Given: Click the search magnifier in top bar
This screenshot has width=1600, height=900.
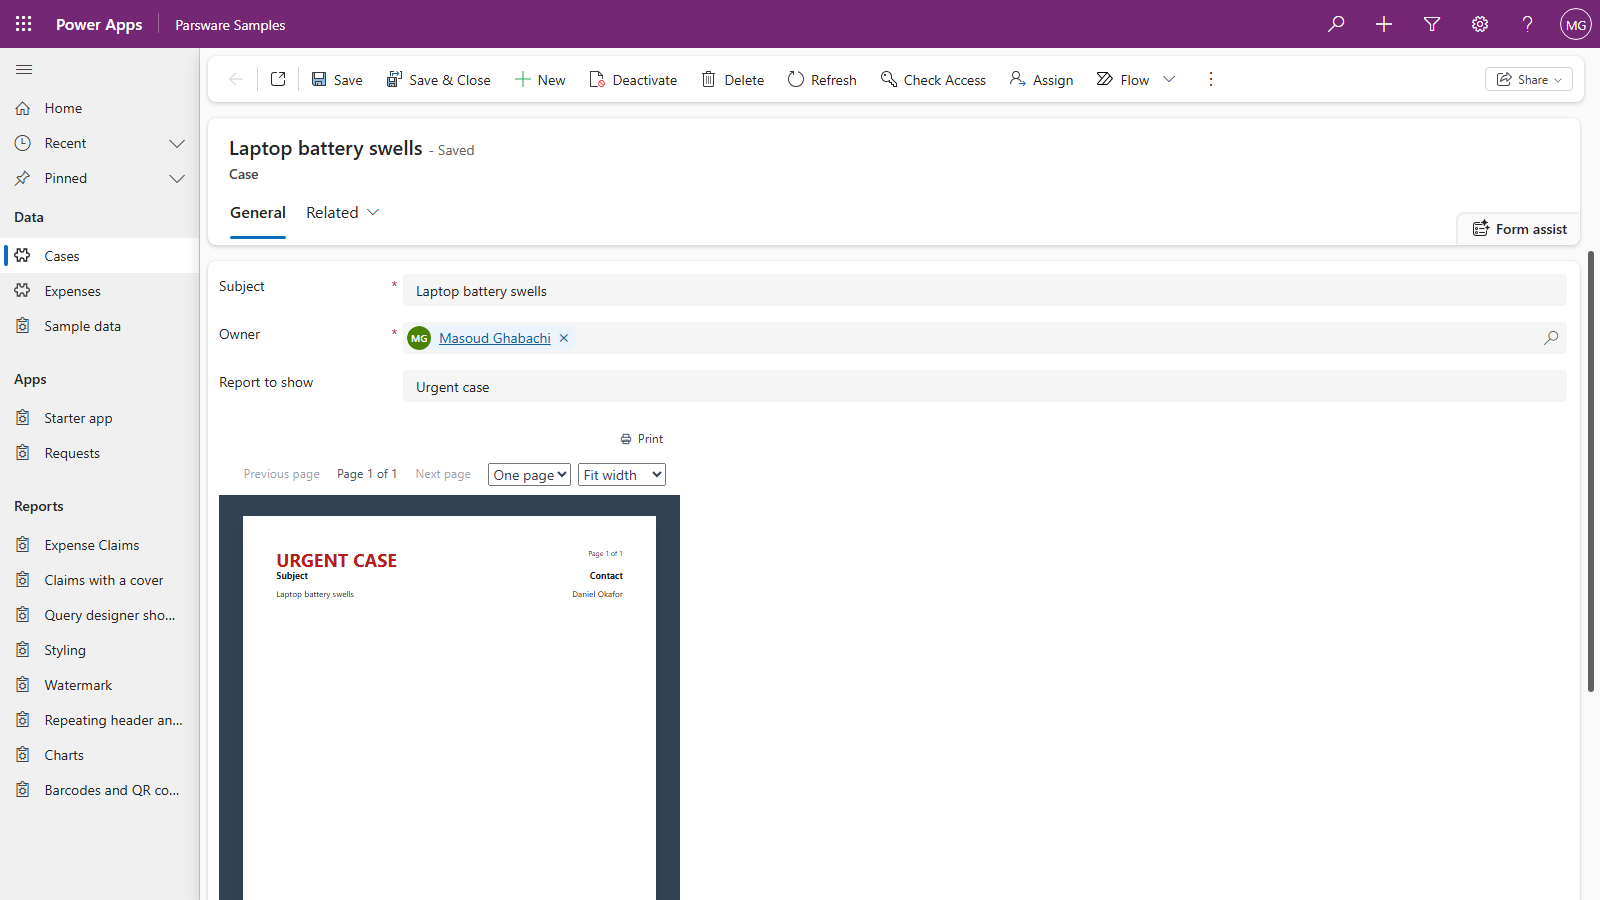Looking at the screenshot, I should coord(1336,24).
